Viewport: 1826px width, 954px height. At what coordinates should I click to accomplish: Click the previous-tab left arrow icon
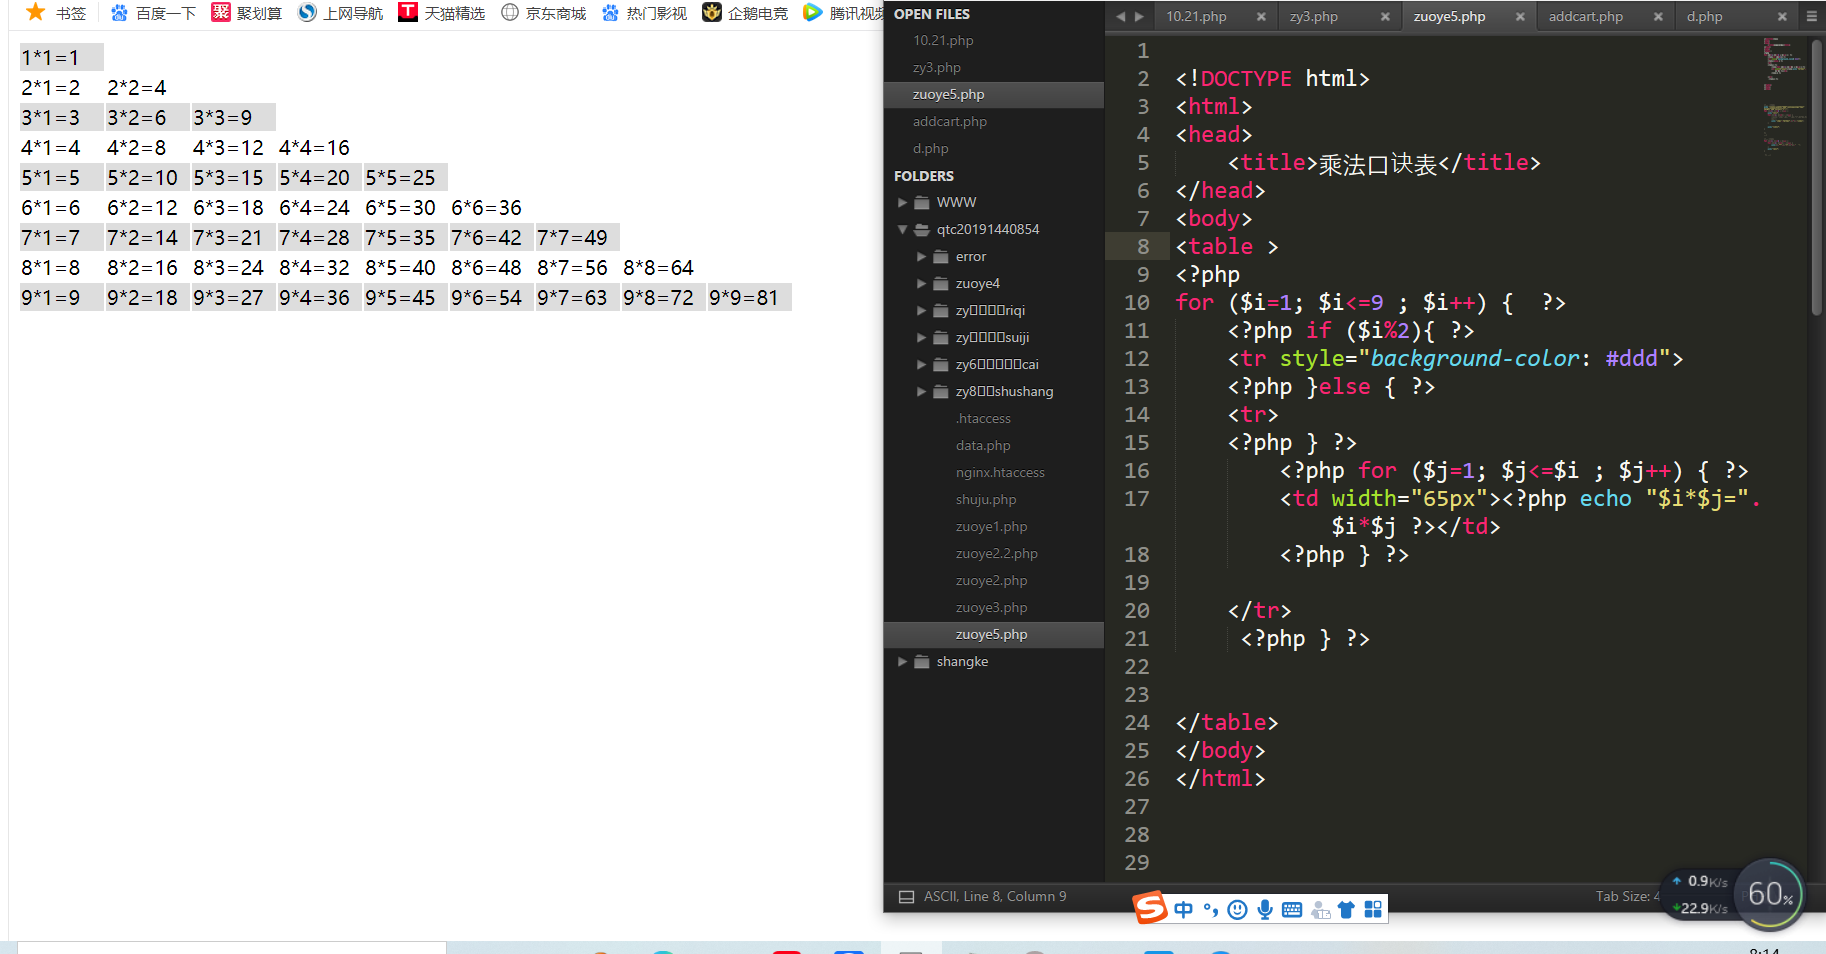click(1119, 16)
